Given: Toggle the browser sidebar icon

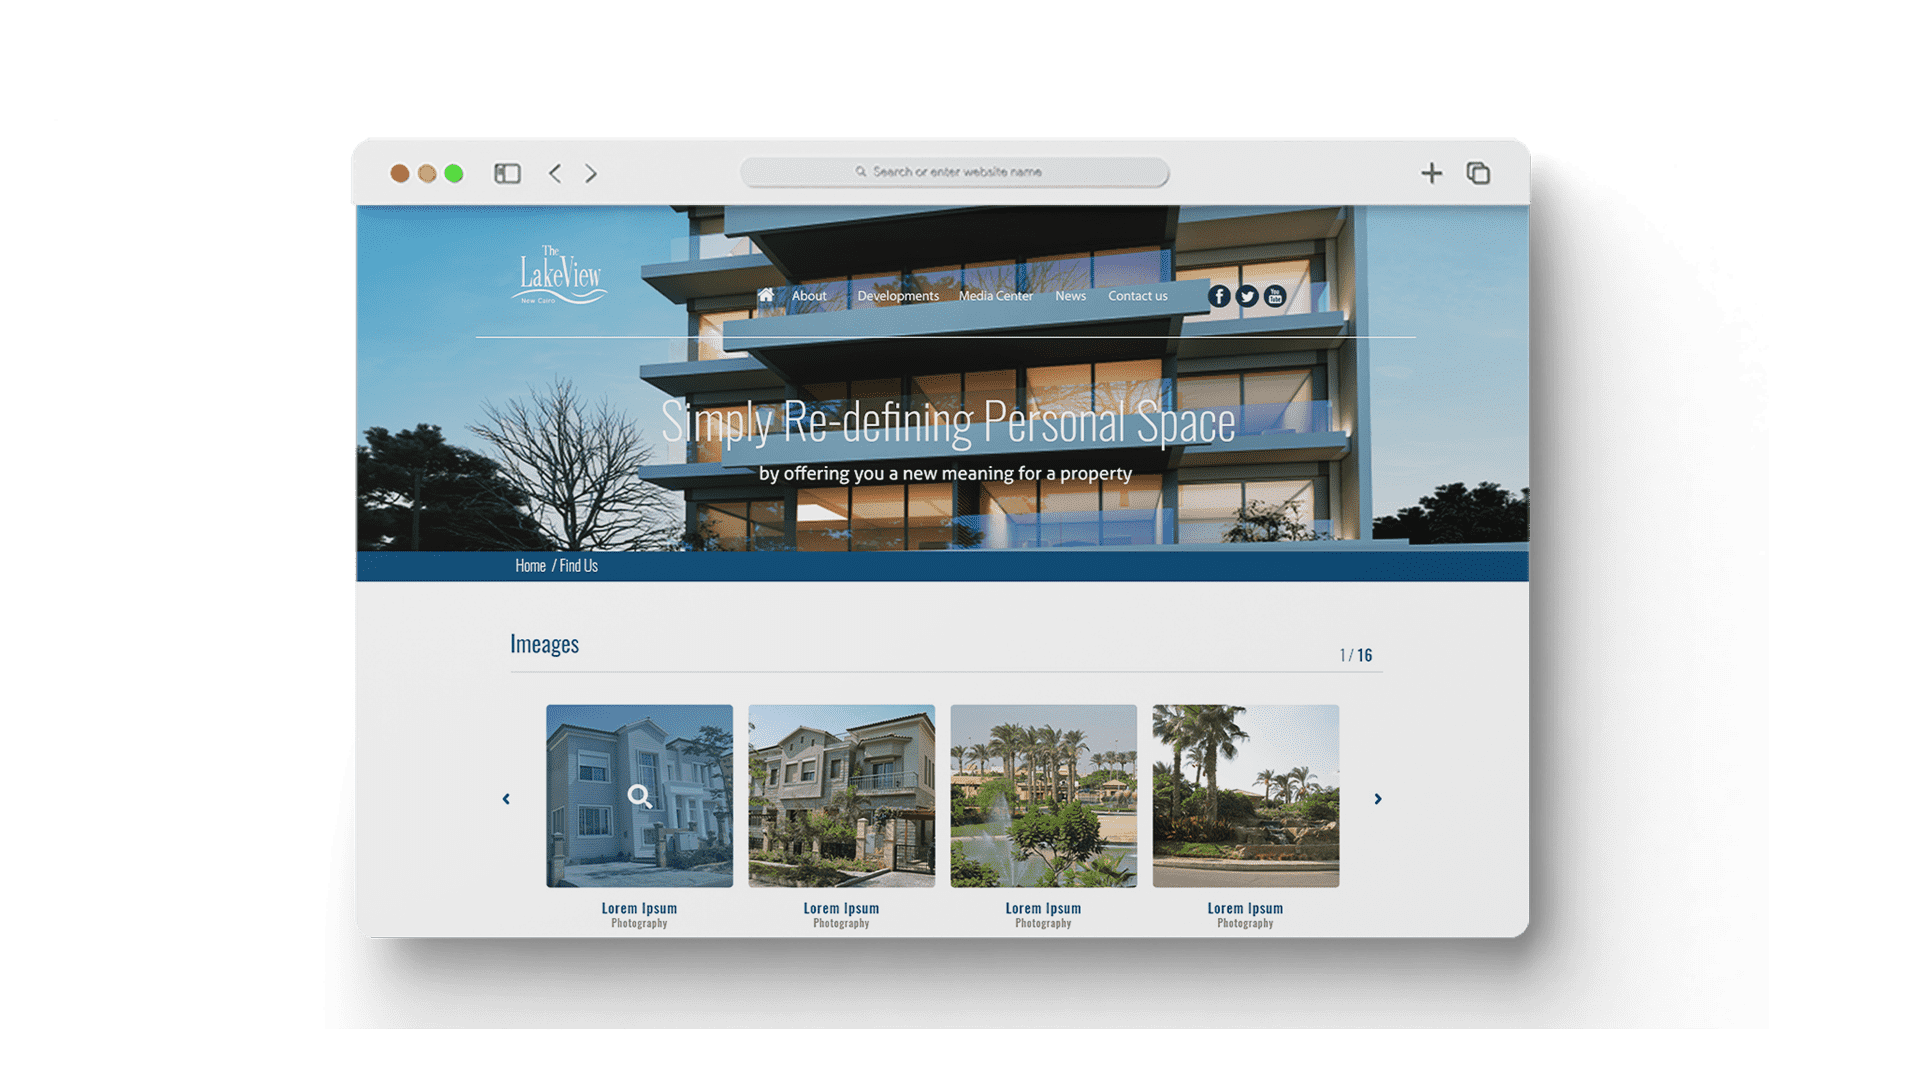Looking at the screenshot, I should pos(507,174).
